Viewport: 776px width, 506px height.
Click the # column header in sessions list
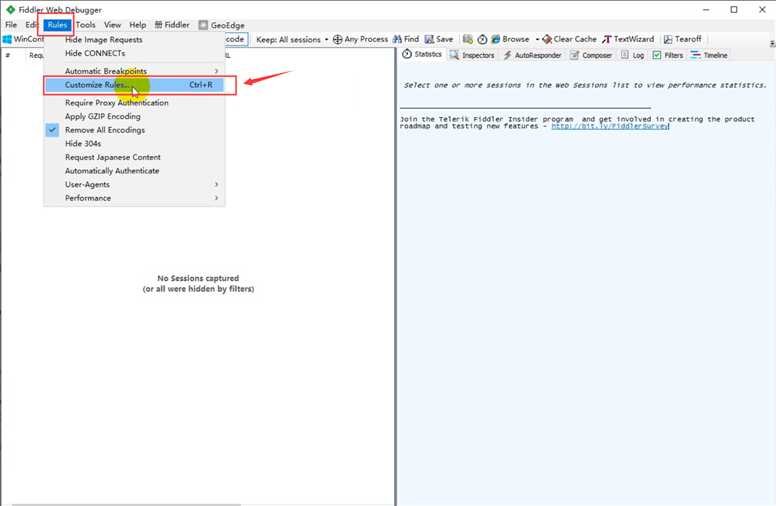(x=8, y=55)
